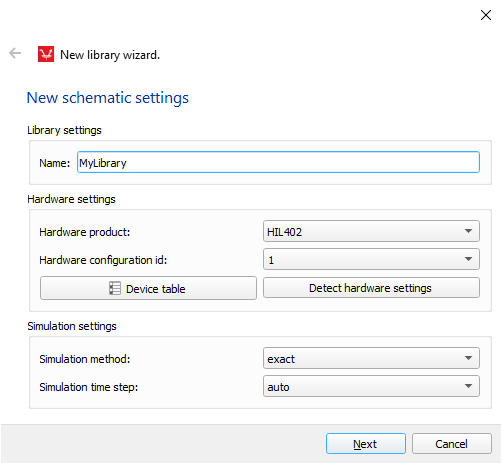This screenshot has width=502, height=464.
Task: Open the Device table
Action: 148,288
